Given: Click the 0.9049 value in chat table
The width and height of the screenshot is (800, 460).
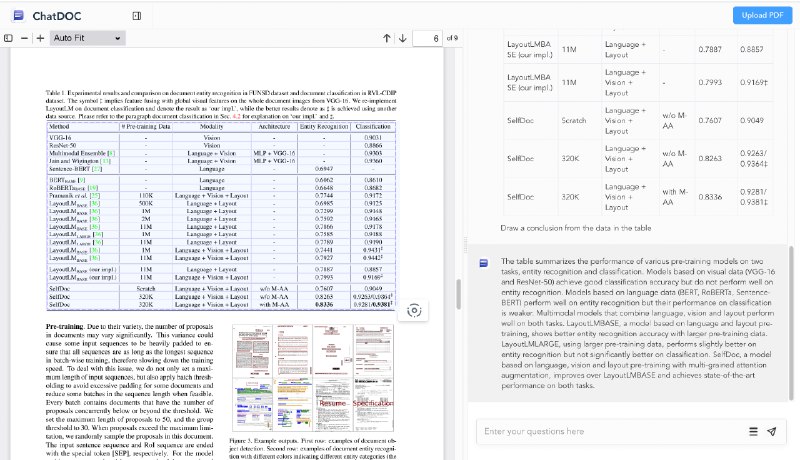Looking at the screenshot, I should click(752, 120).
